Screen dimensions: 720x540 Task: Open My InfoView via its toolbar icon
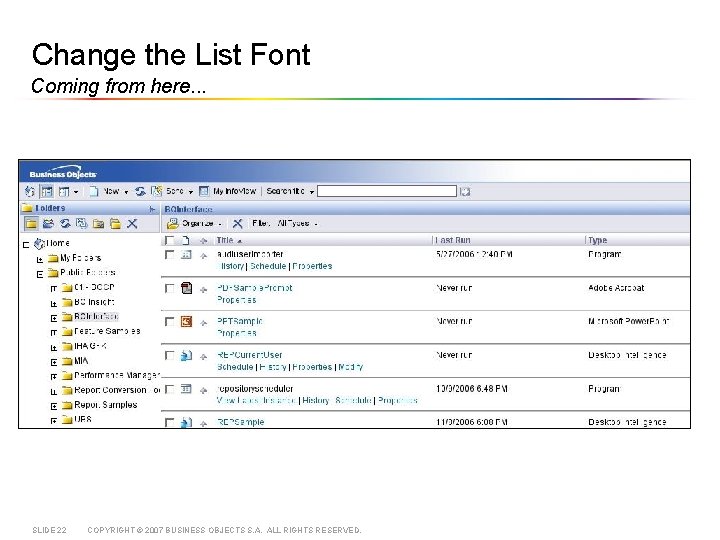[x=203, y=191]
